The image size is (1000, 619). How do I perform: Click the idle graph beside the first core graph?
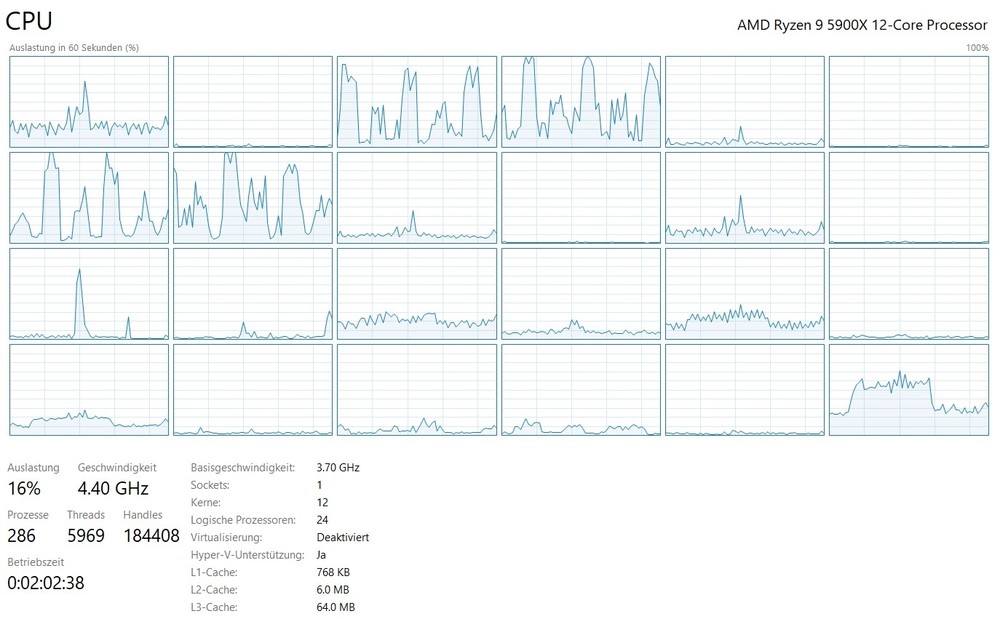(x=252, y=100)
